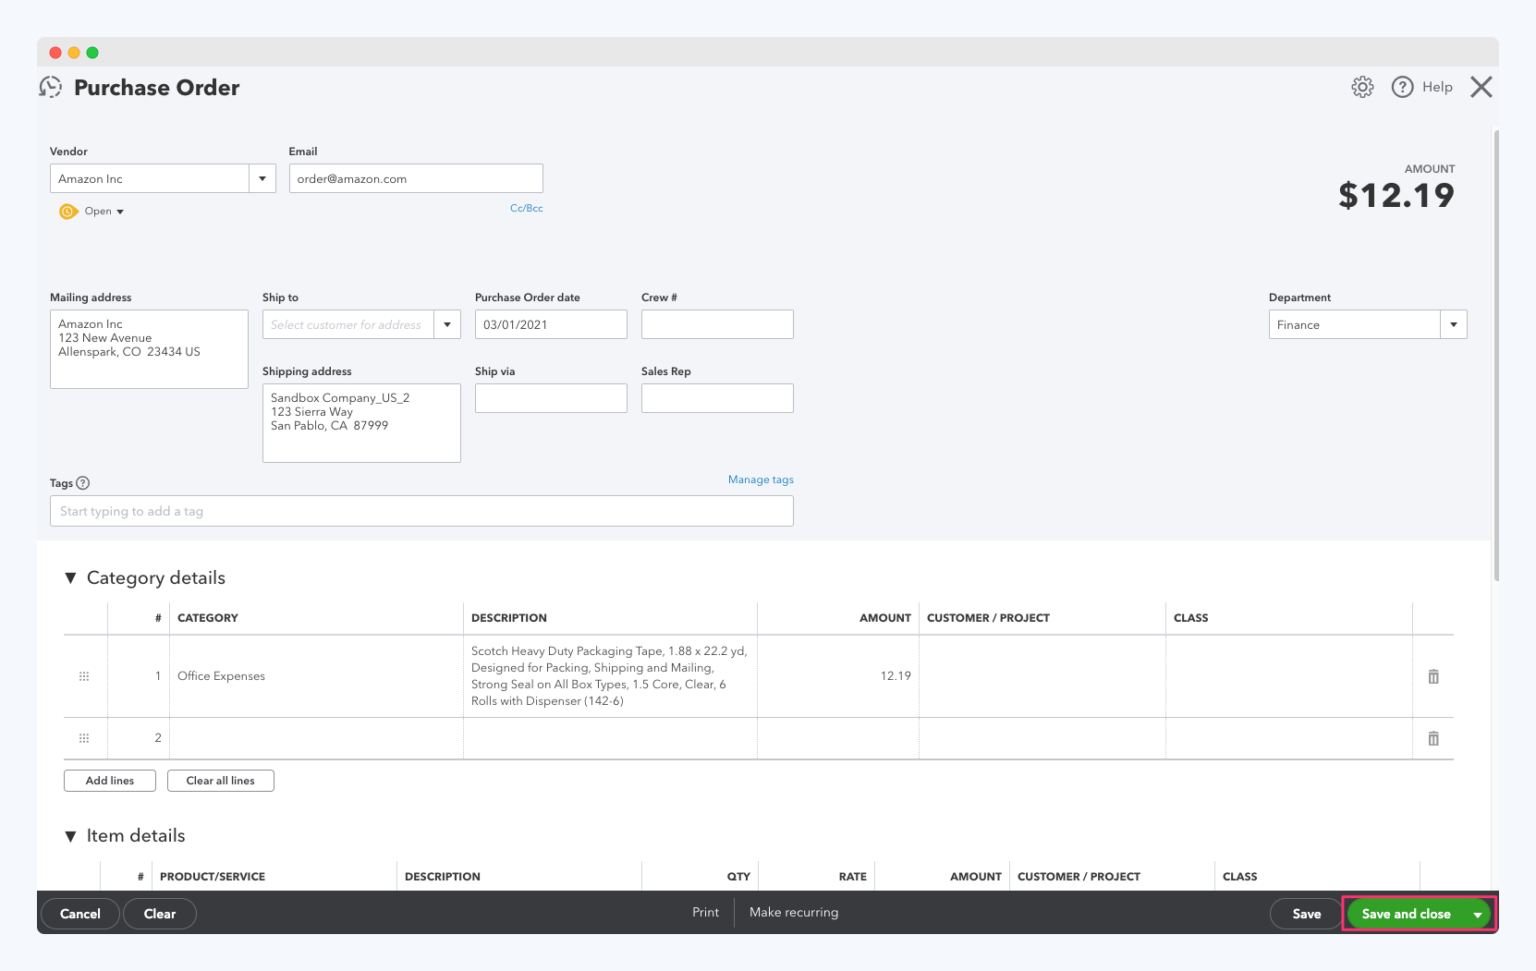Click the recurring clock icon beside Purchase Order
This screenshot has width=1536, height=971.
(50, 87)
